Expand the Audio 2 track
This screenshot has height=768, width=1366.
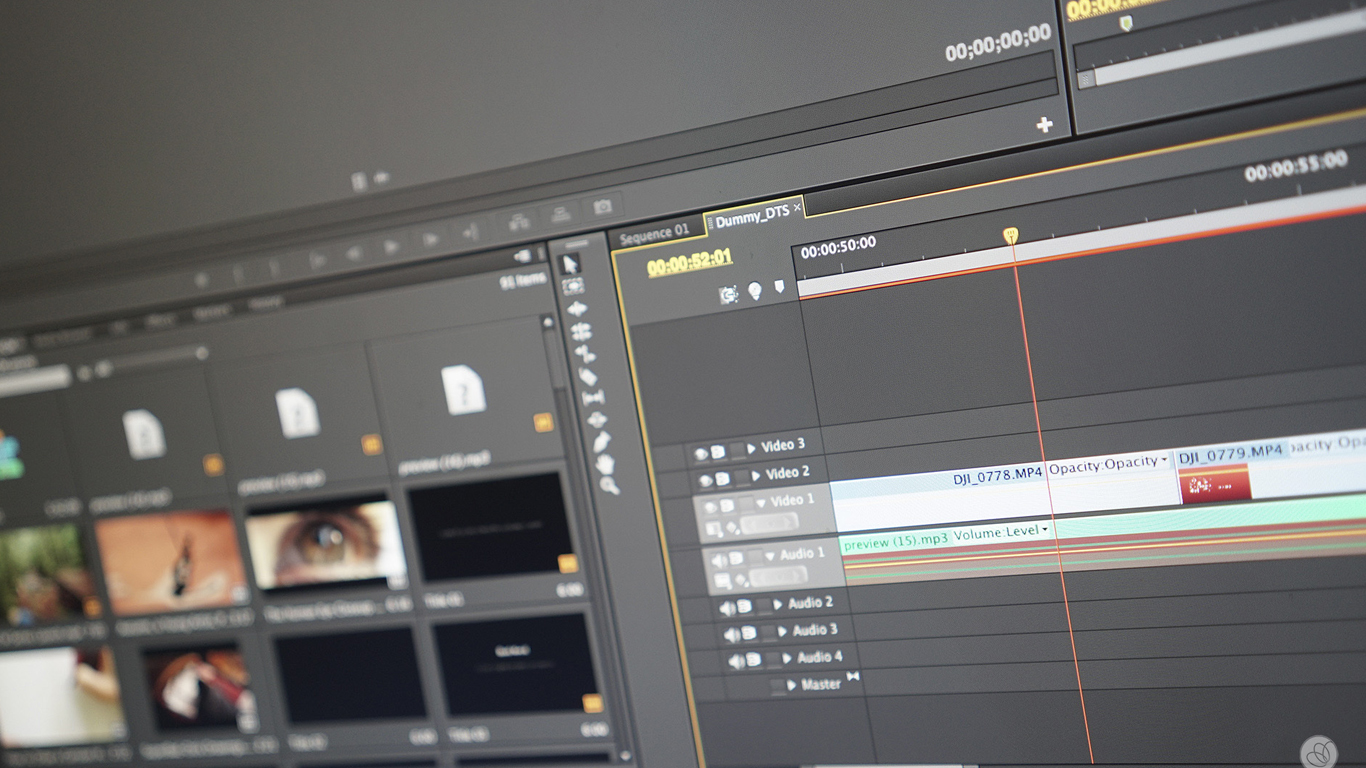click(779, 604)
